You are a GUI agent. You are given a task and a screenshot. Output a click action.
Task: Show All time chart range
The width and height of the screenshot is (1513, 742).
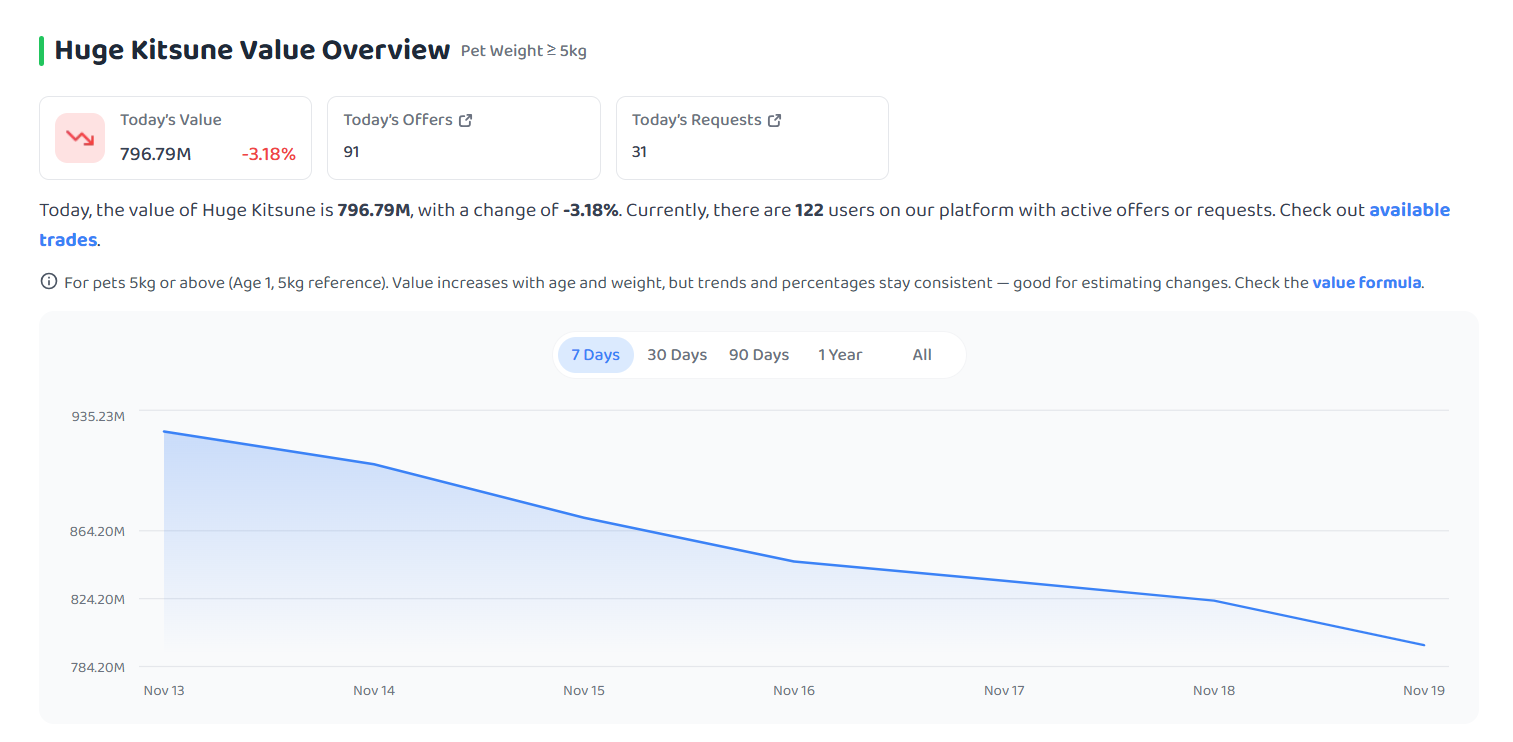pos(922,355)
